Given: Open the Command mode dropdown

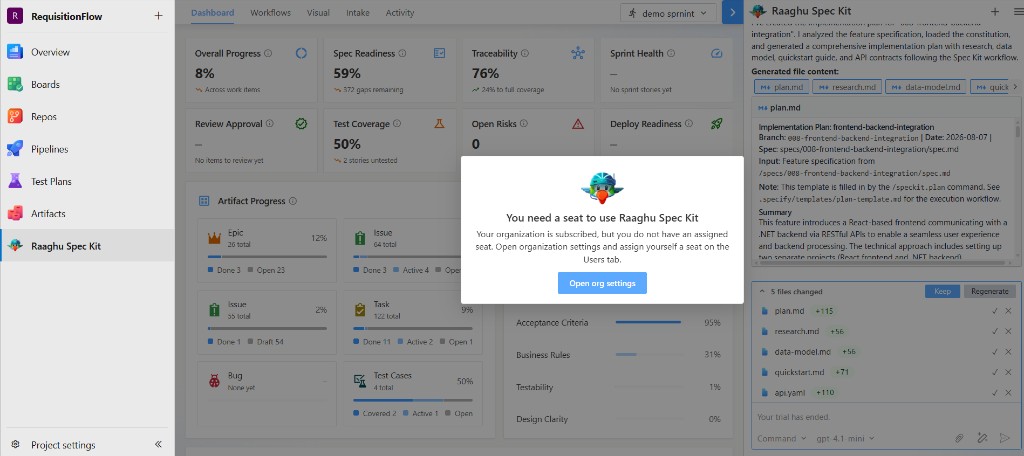Looking at the screenshot, I should [x=782, y=438].
